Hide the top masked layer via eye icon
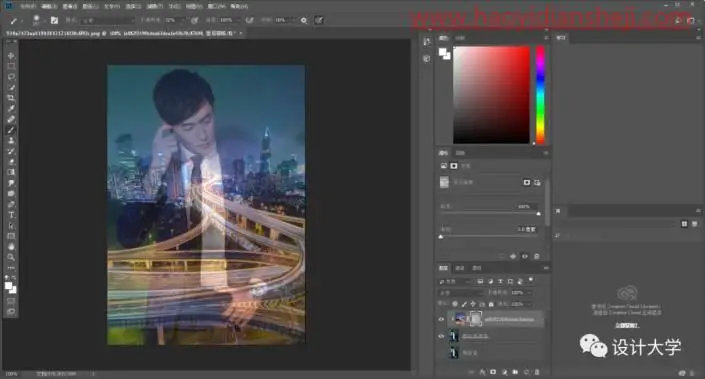The image size is (705, 379). click(x=441, y=319)
